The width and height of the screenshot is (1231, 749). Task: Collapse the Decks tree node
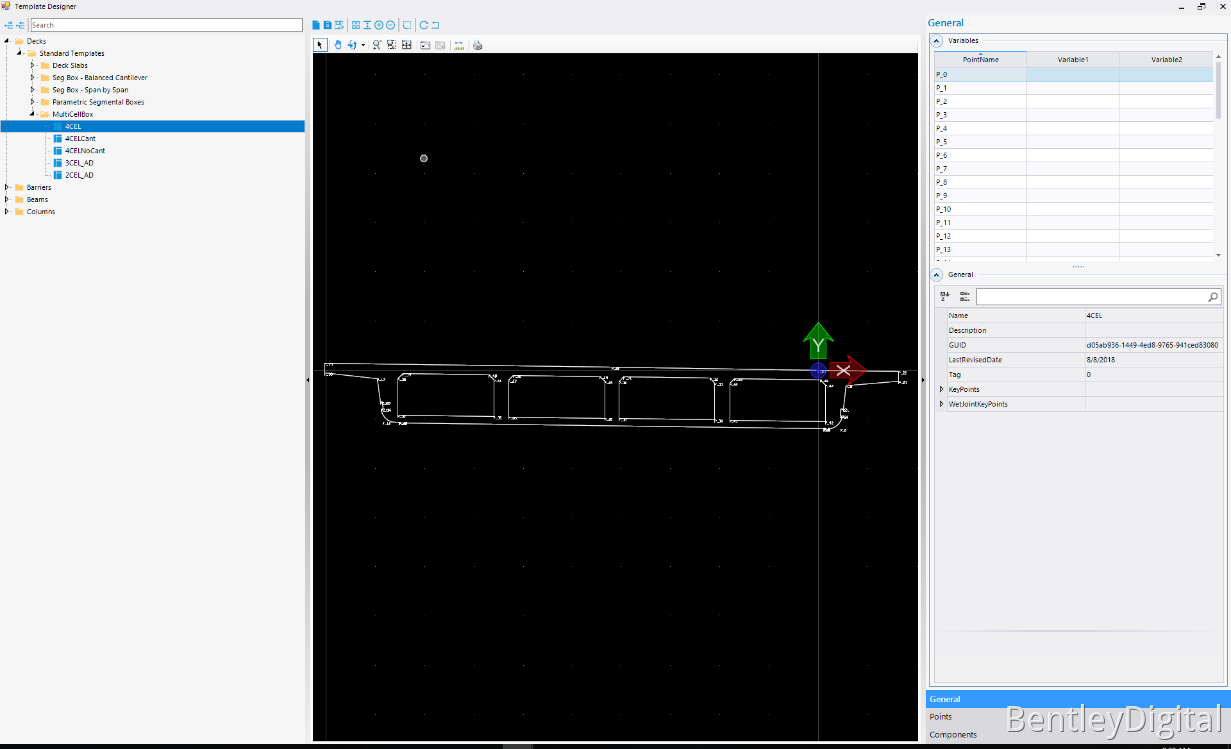pos(8,41)
